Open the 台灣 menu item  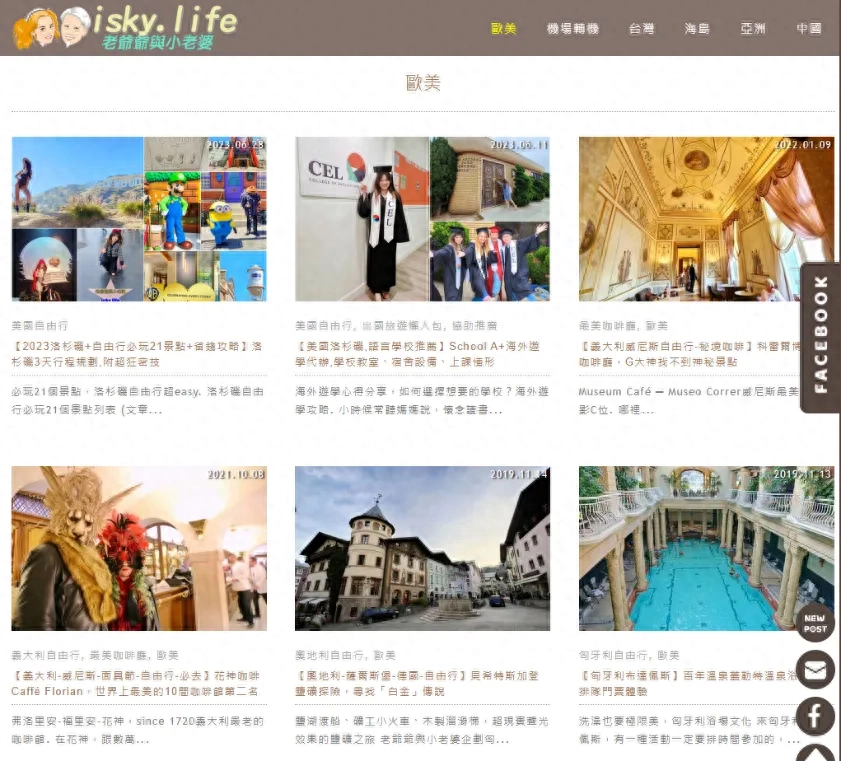tap(641, 29)
